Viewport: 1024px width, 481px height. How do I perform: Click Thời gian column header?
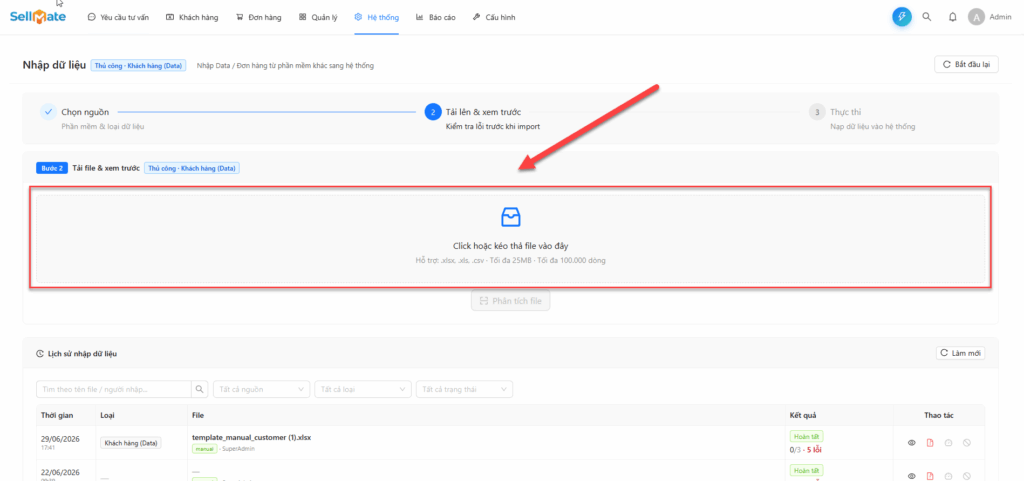[57, 415]
